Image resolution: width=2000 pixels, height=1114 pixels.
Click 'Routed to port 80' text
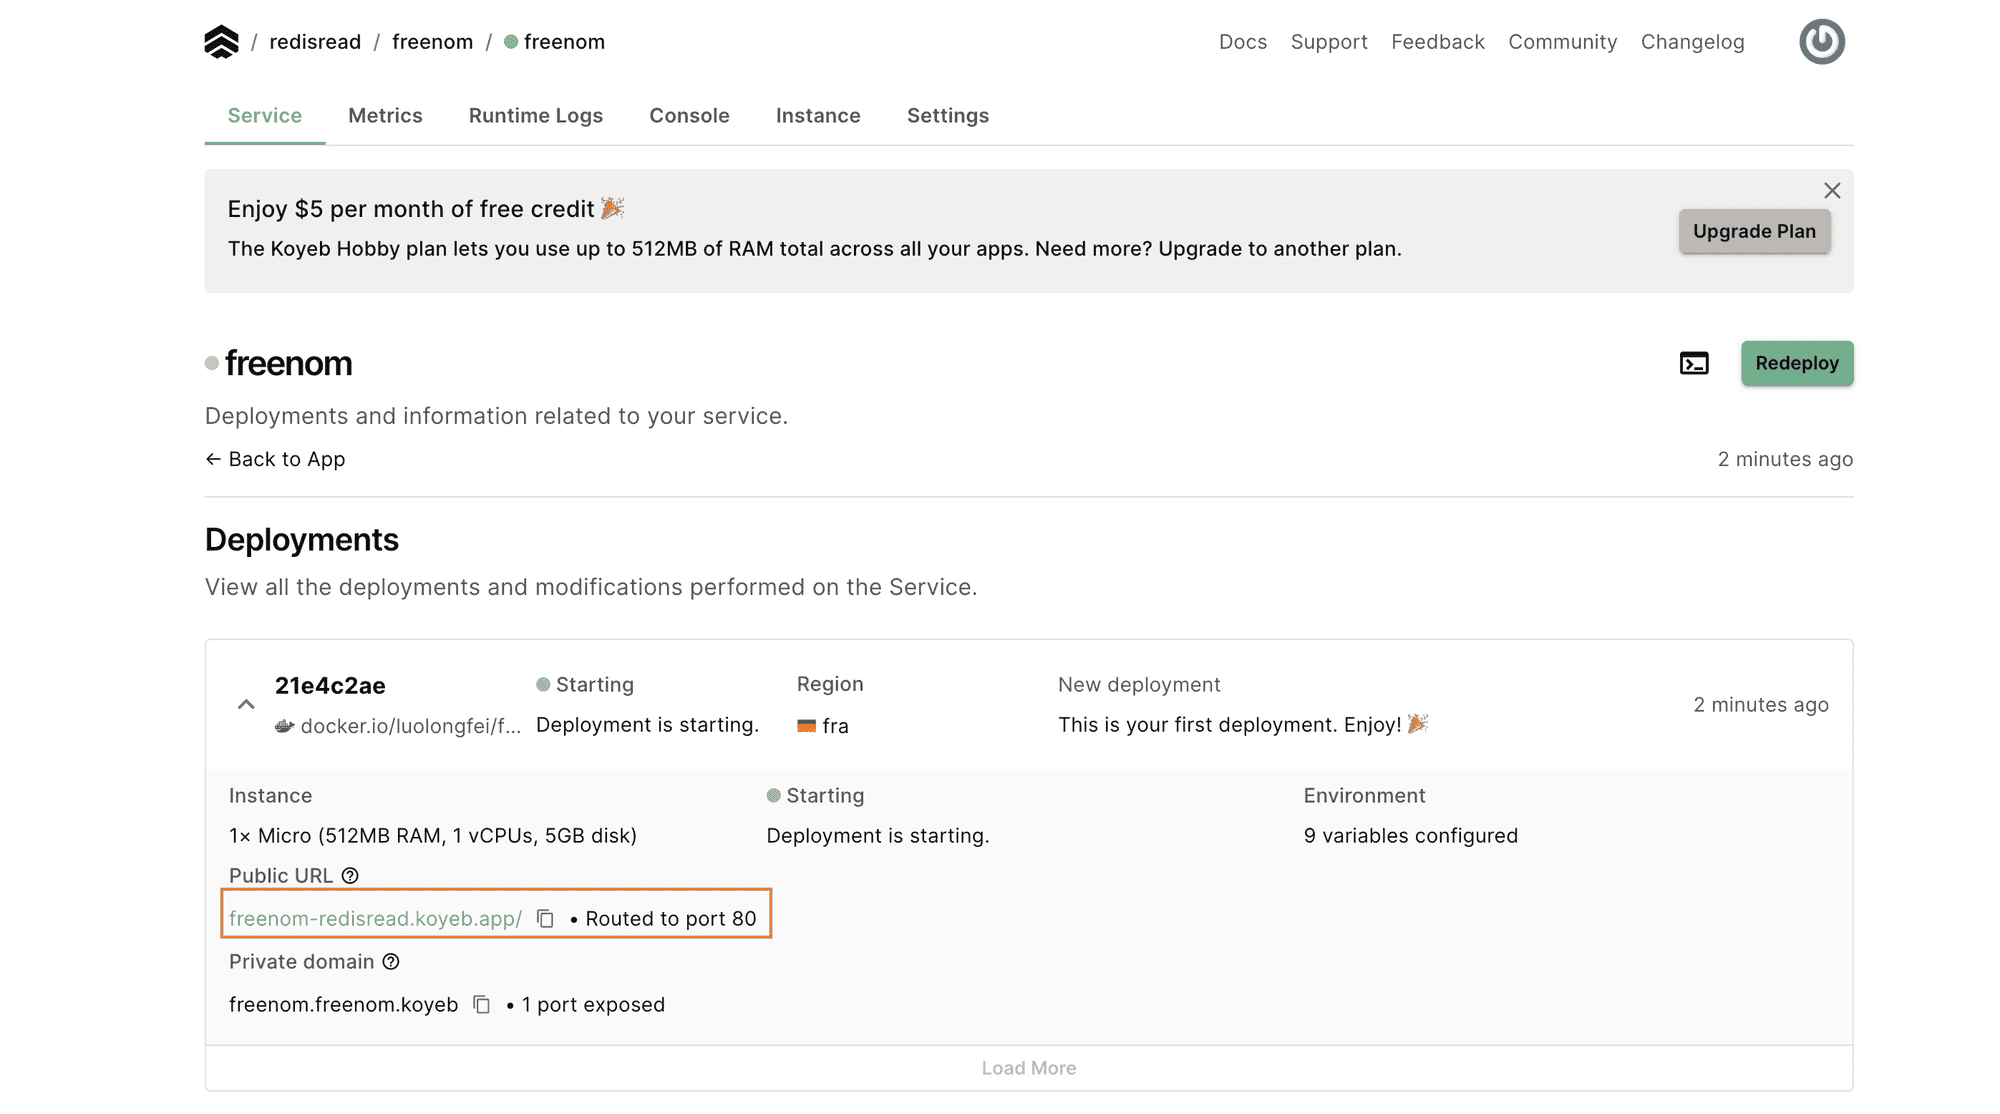671,918
